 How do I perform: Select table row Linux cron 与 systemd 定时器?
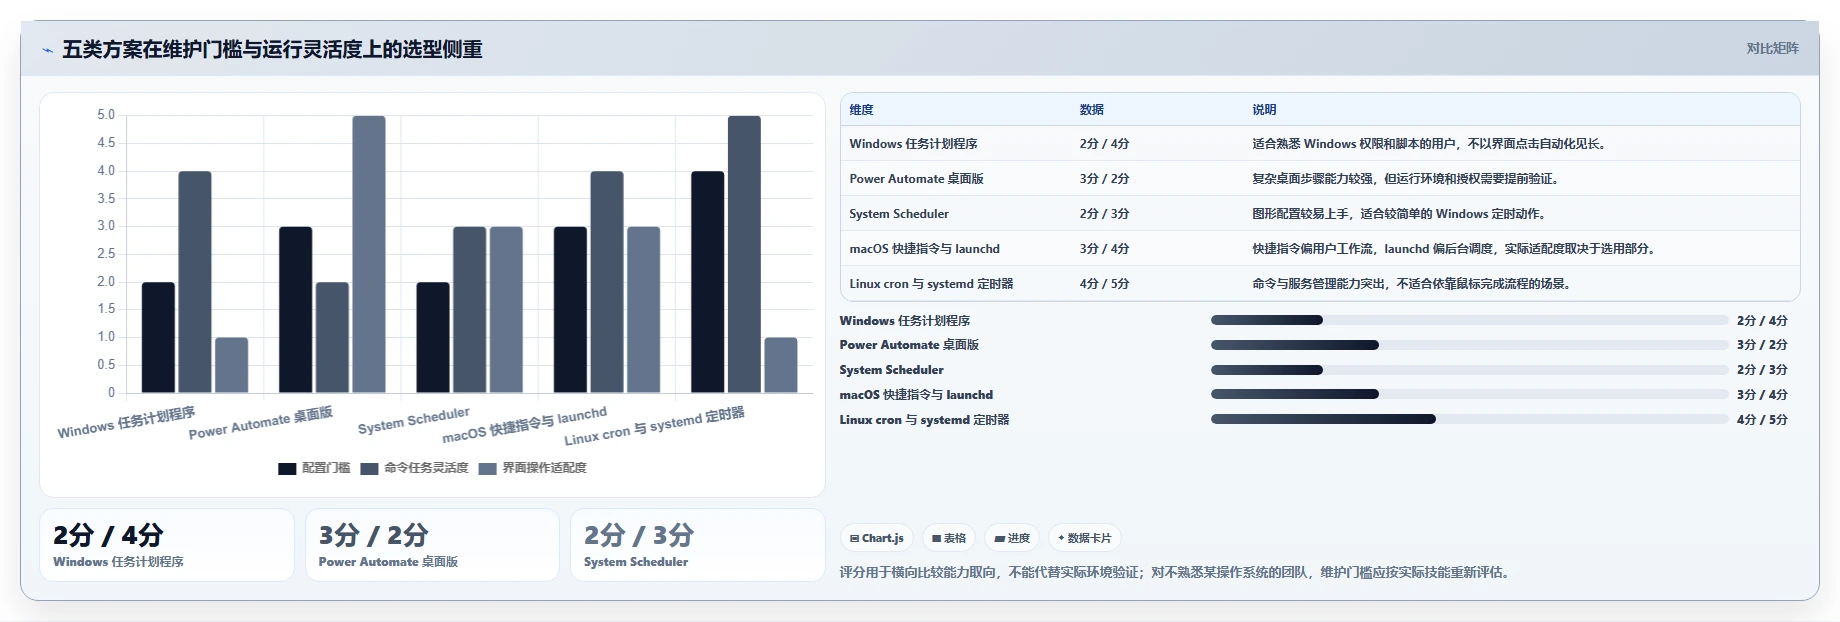pyautogui.click(x=1320, y=284)
